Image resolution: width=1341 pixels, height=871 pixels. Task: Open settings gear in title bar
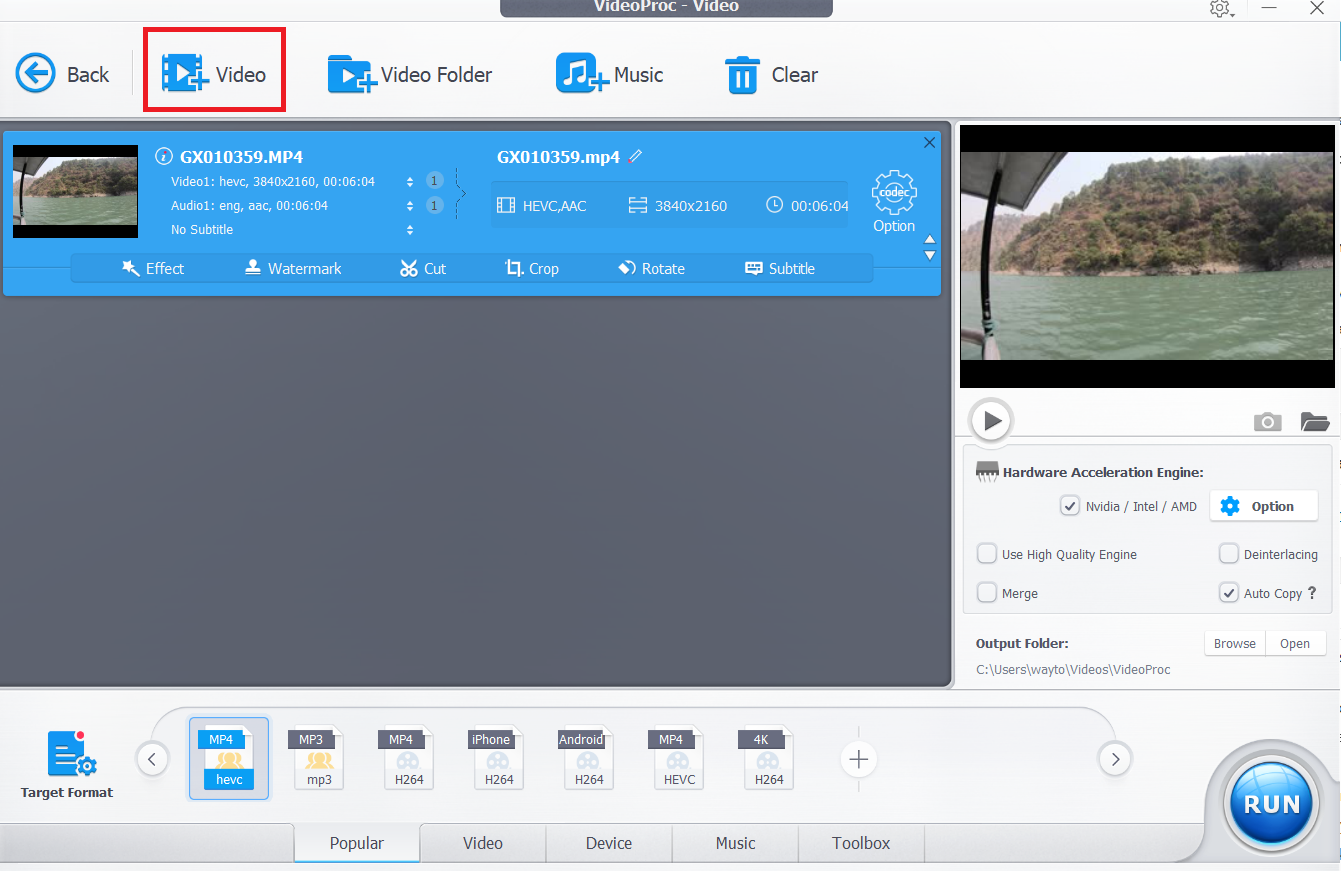1220,9
